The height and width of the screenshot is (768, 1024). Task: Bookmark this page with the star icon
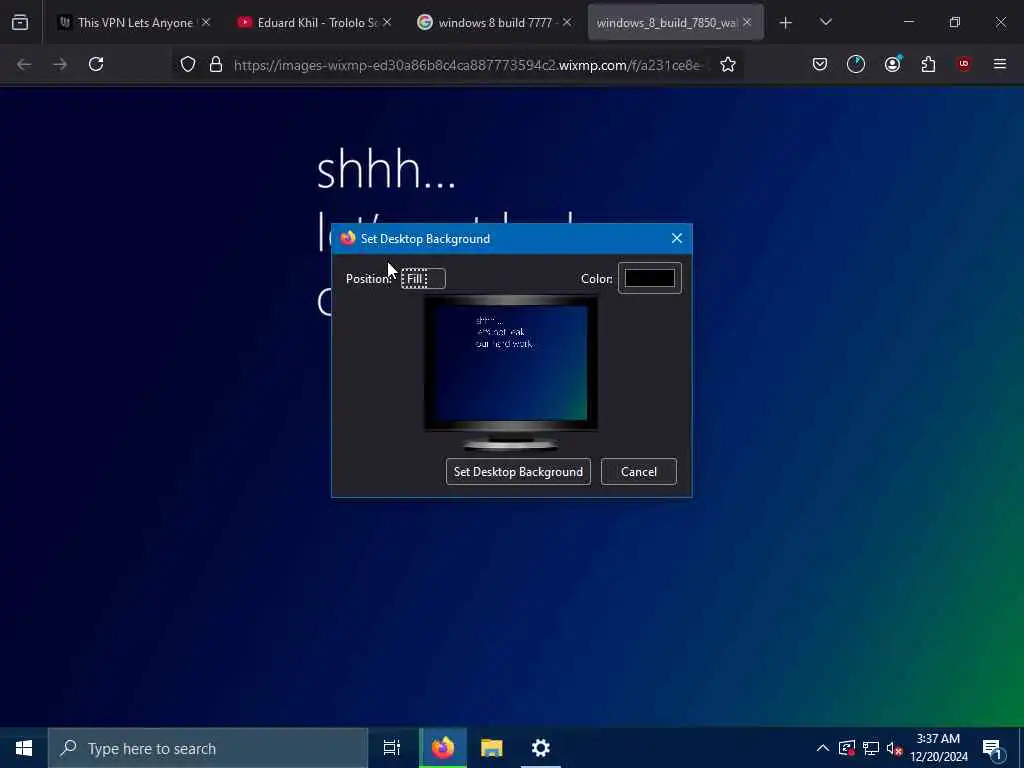[728, 64]
